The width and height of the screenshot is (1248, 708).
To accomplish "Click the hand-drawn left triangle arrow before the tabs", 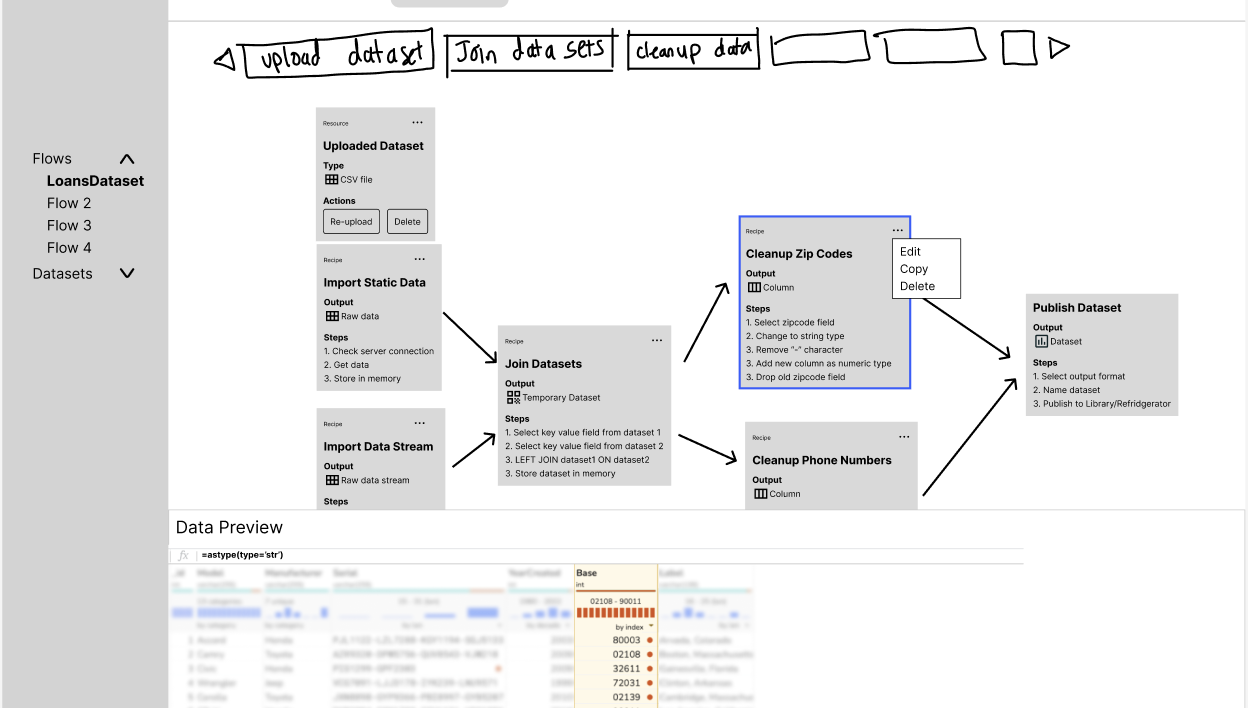I will coord(226,61).
